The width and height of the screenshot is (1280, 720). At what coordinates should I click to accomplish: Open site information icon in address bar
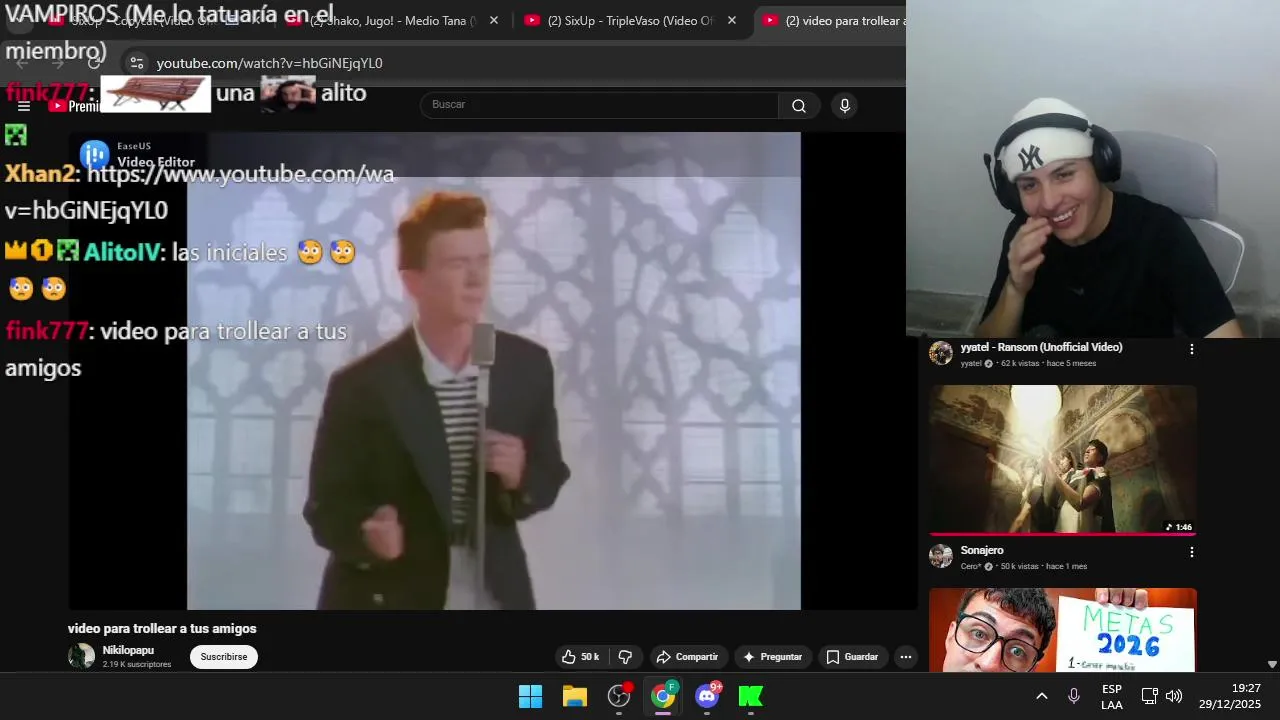click(137, 63)
